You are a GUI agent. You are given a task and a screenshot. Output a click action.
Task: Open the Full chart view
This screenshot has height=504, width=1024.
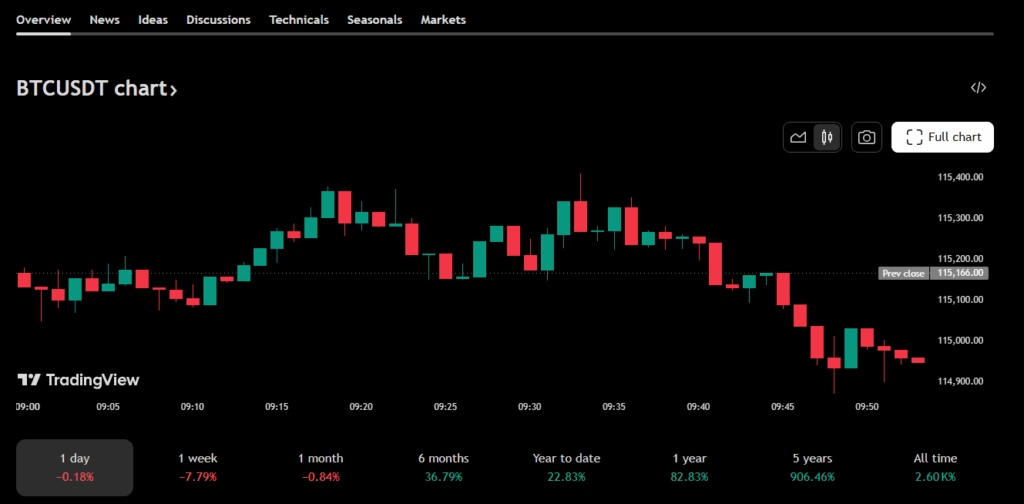tap(942, 137)
